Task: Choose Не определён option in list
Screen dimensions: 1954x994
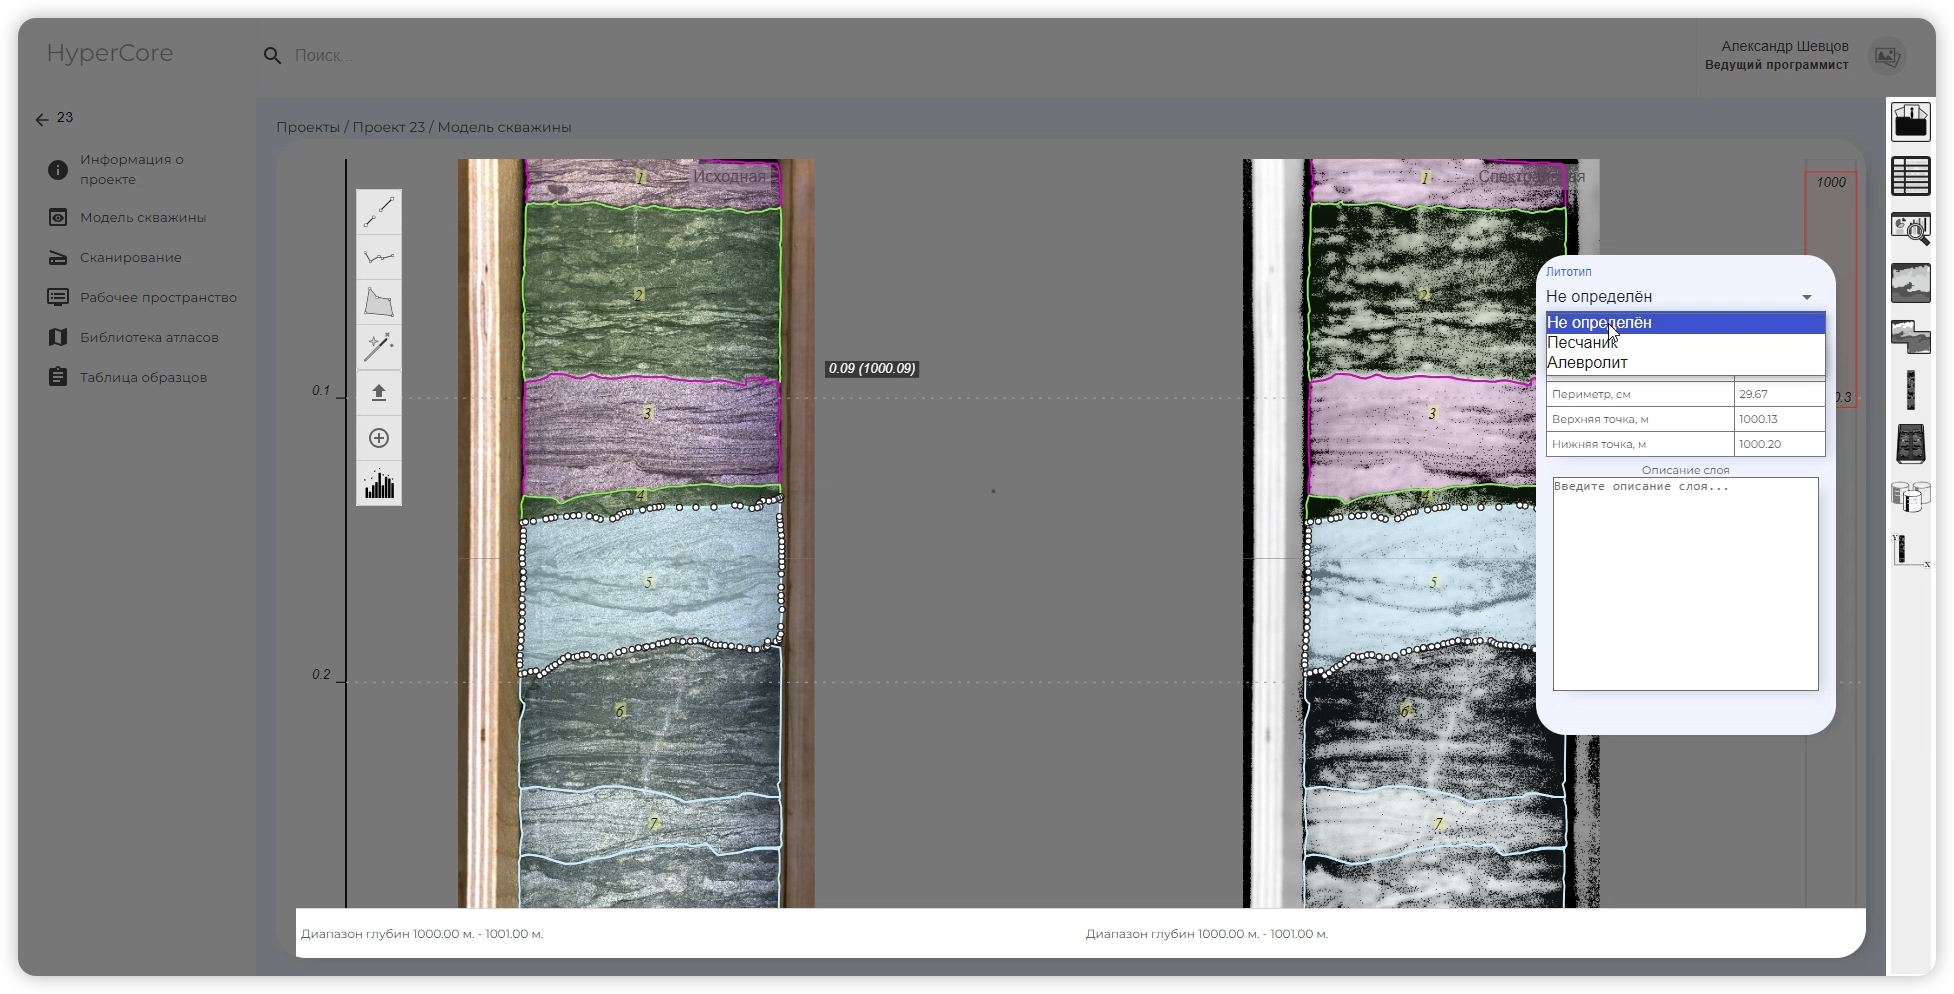Action: point(1685,322)
